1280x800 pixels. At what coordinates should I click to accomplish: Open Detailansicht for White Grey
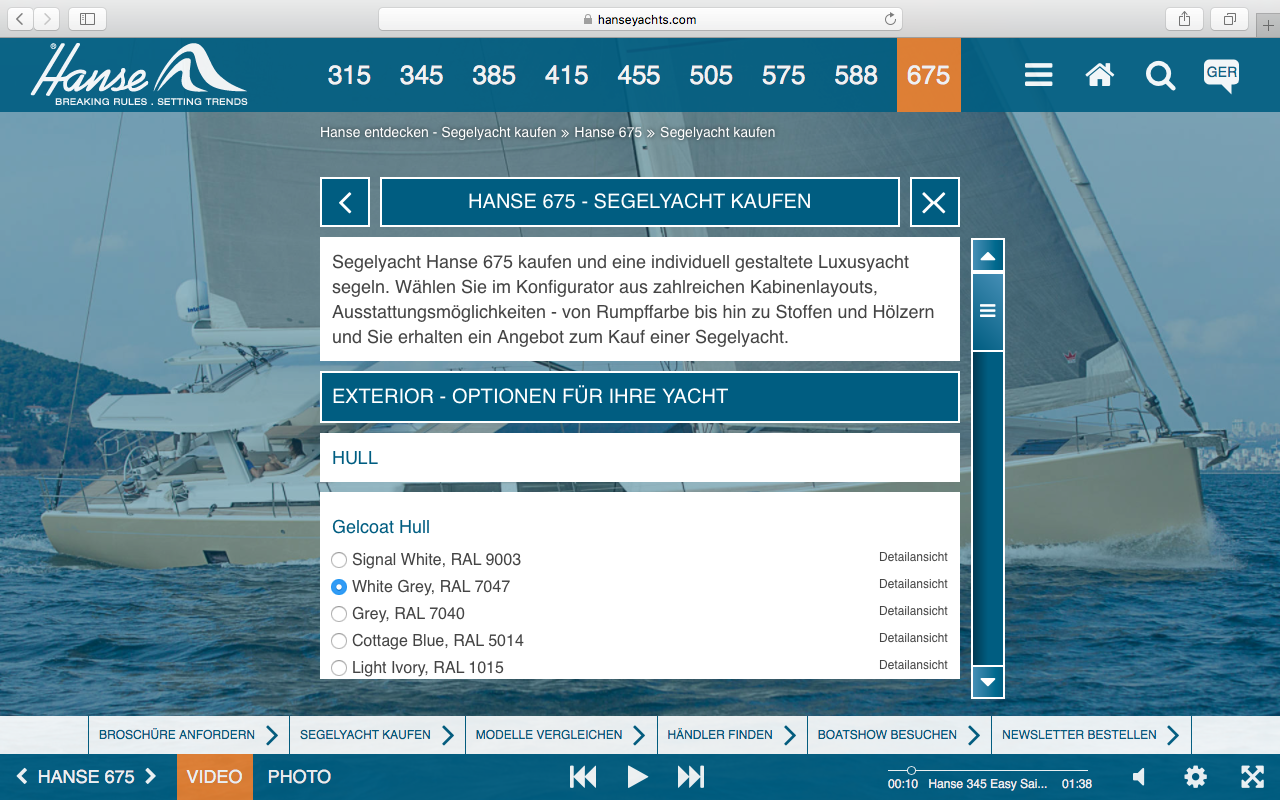point(913,584)
